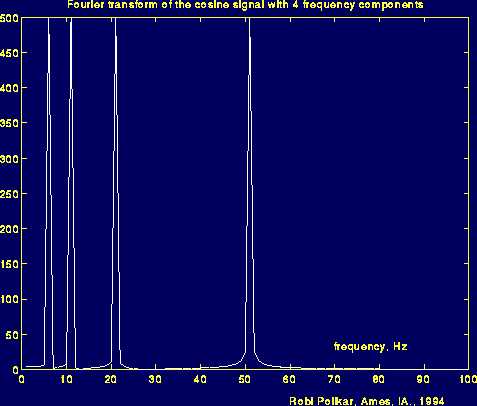Click the y-axis tick label 350
Image resolution: width=477 pixels, height=406 pixels.
pos(9,123)
